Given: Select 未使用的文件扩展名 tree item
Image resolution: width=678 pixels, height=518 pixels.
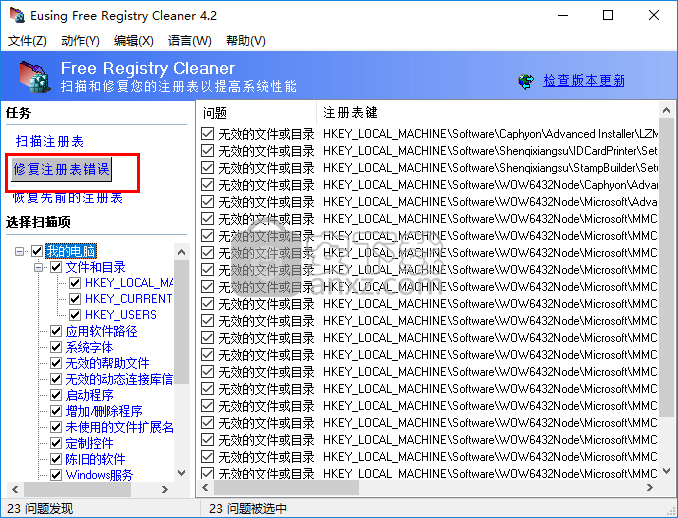Looking at the screenshot, I should coord(119,427).
